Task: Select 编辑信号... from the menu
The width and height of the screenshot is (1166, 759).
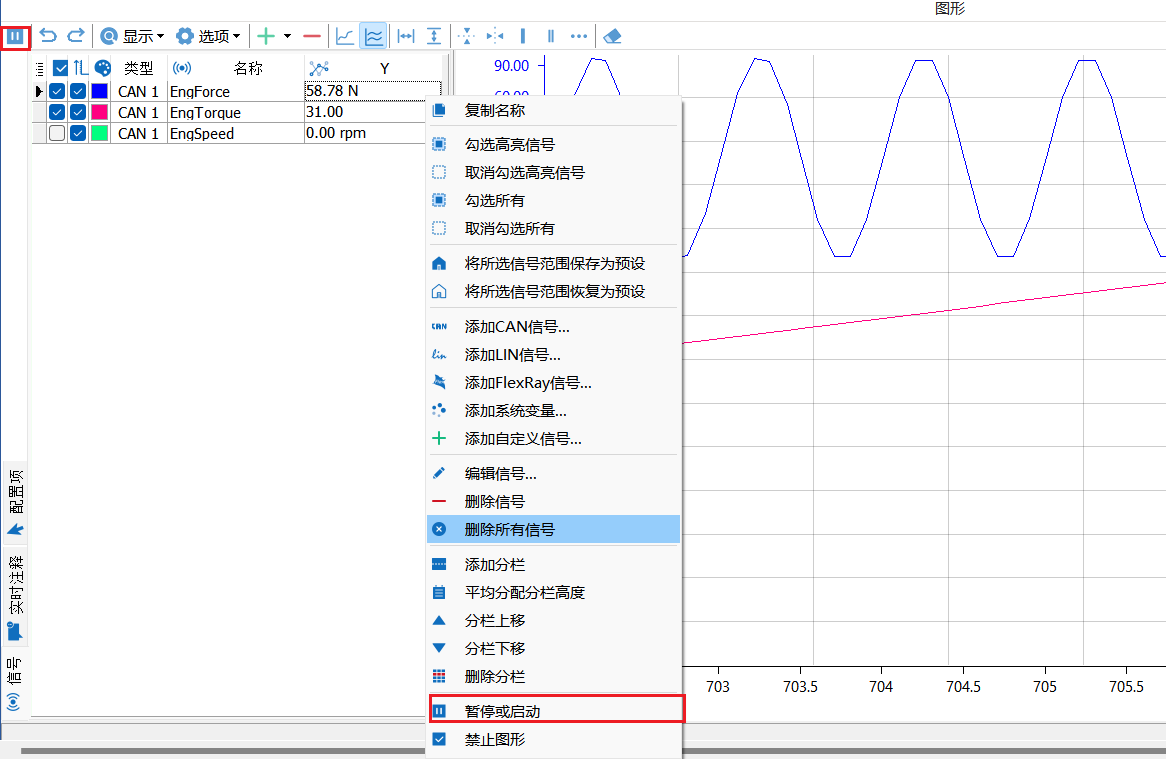Action: 554,474
